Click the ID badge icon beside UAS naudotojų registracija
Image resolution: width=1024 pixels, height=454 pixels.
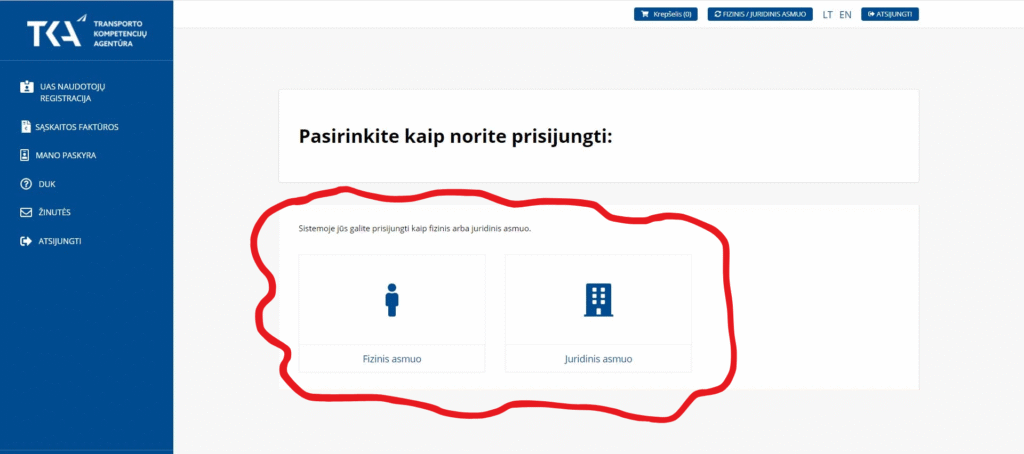(x=26, y=88)
